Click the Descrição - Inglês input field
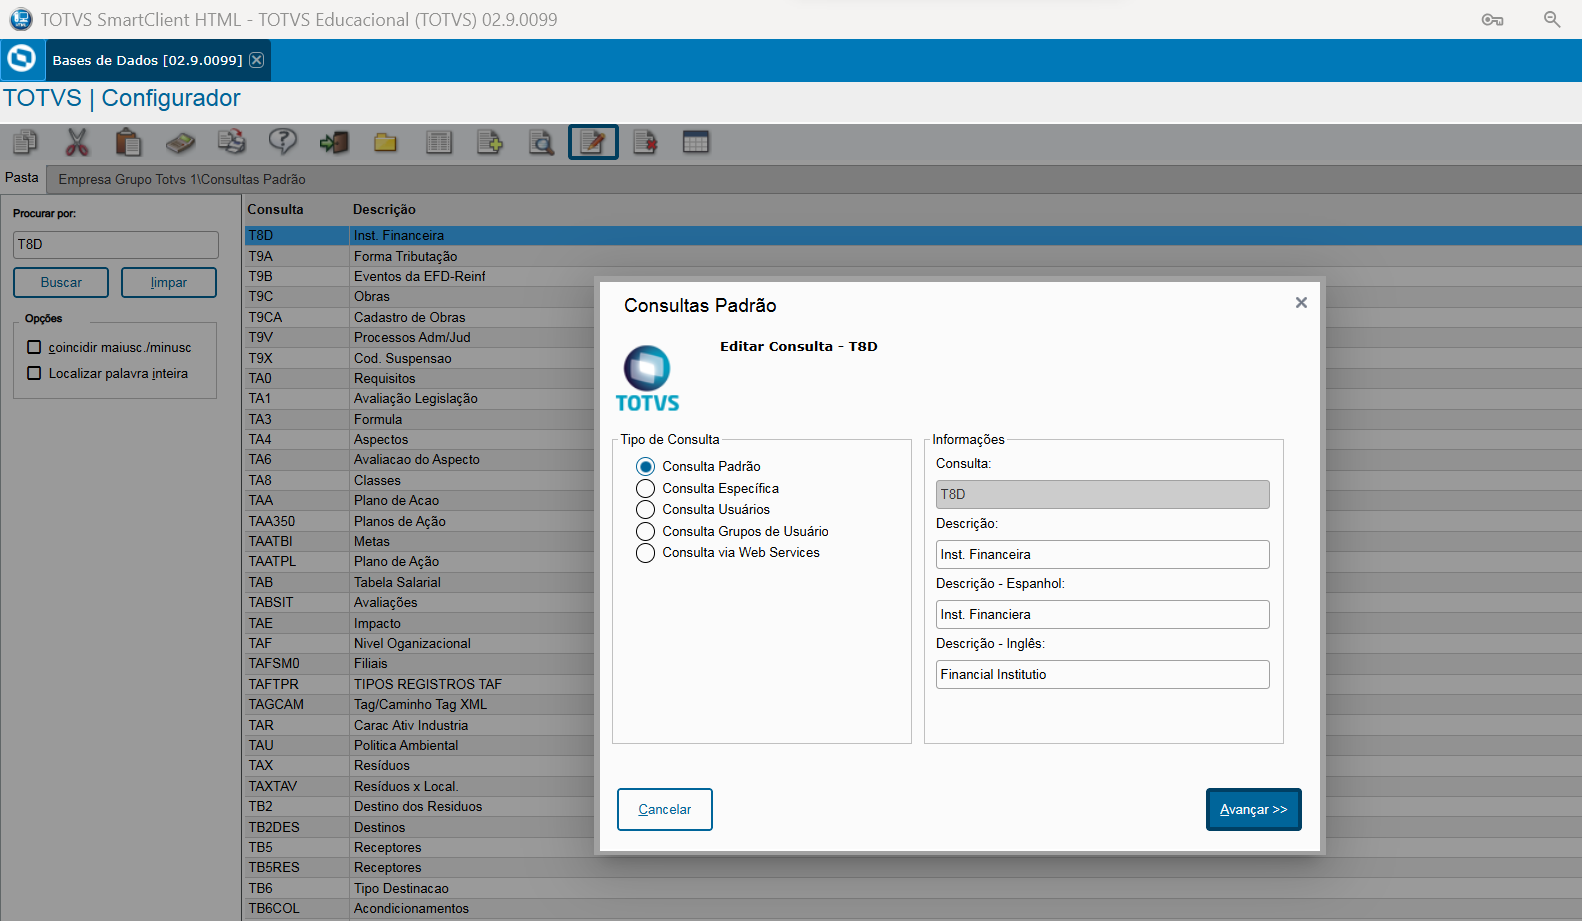Viewport: 1582px width, 921px height. (x=1103, y=675)
